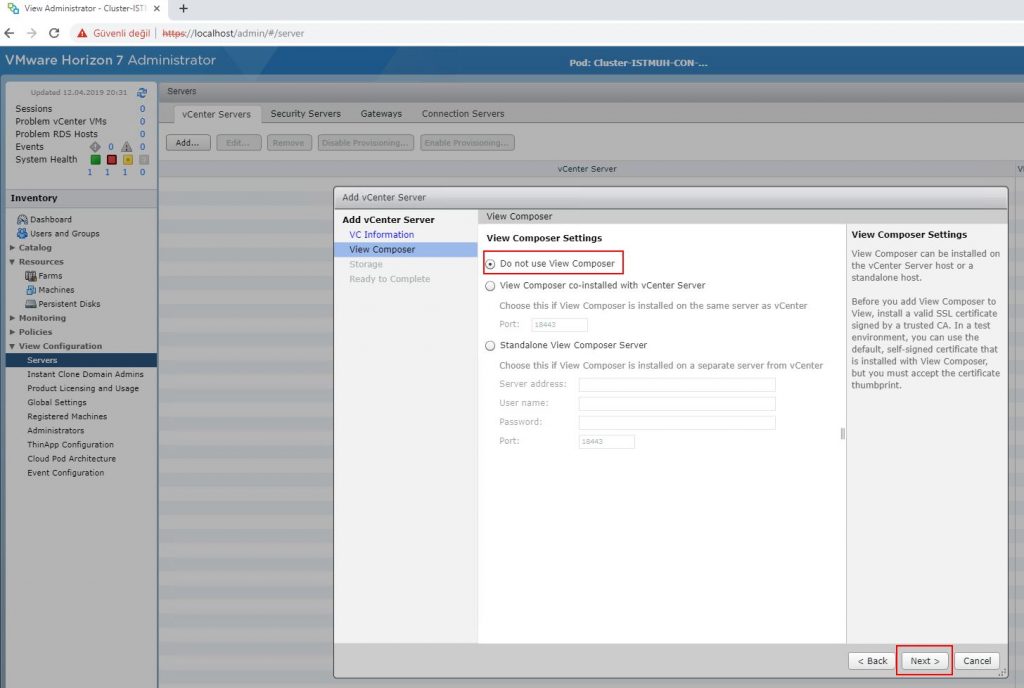Collapse the View Configuration tree node
The height and width of the screenshot is (688, 1024).
click(12, 346)
